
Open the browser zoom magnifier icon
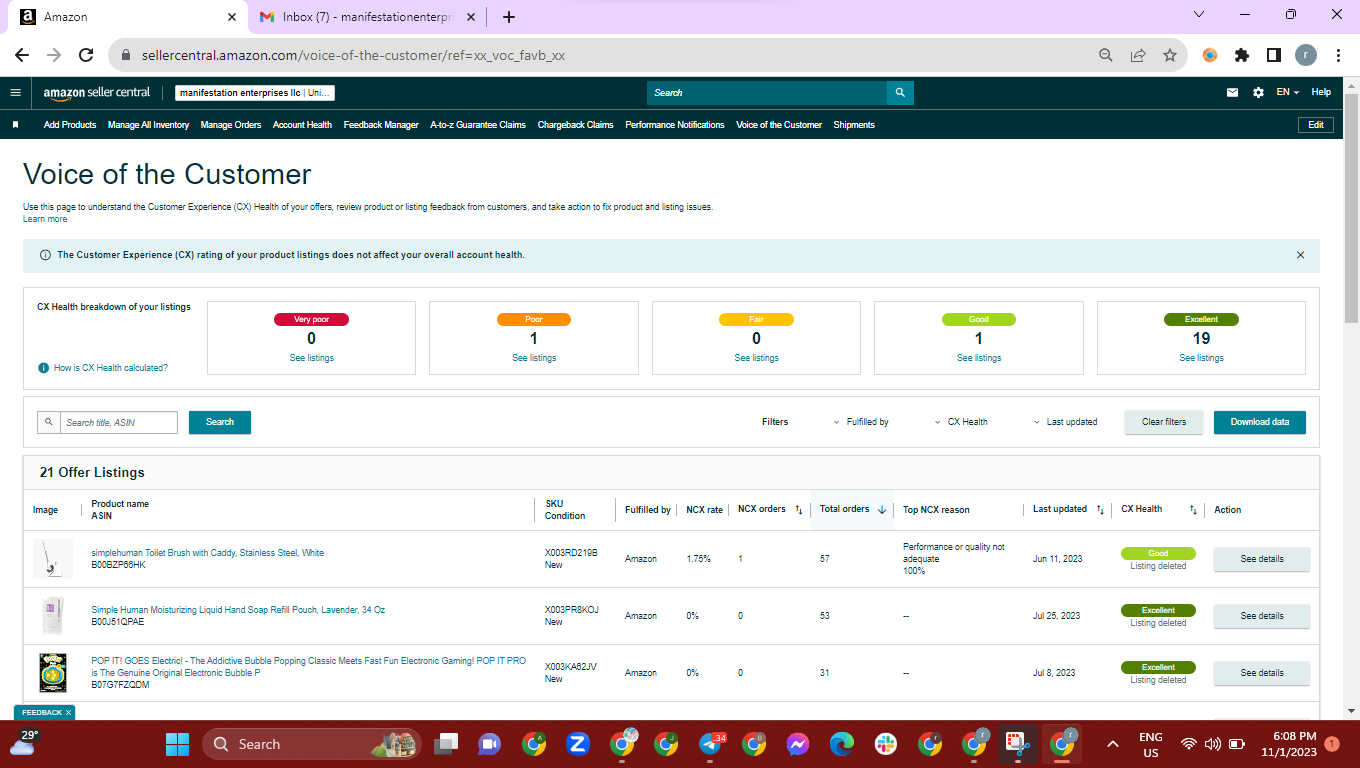1106,55
